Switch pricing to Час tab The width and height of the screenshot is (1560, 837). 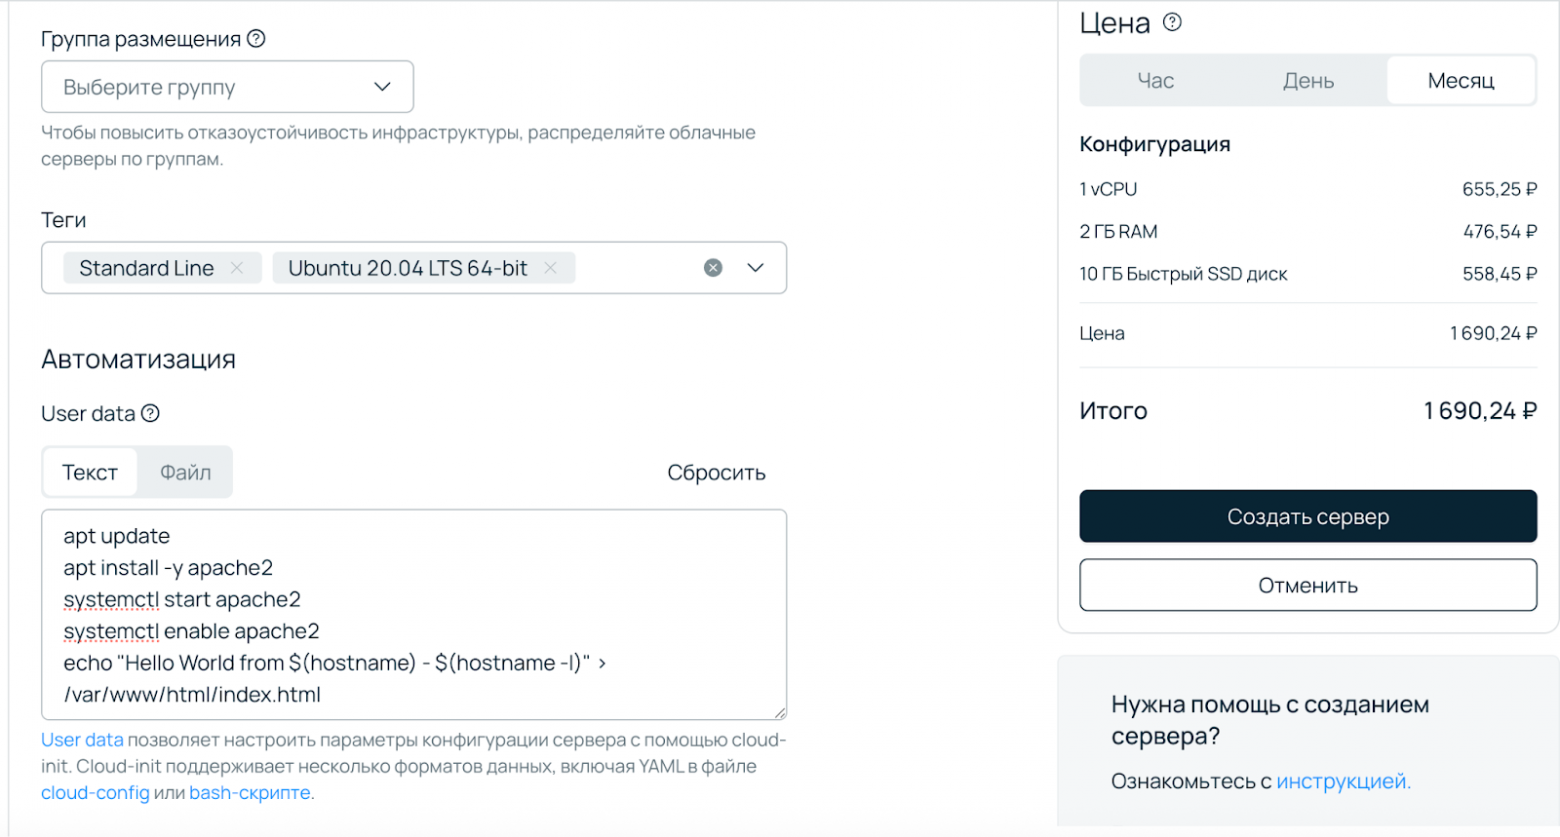pos(1155,81)
